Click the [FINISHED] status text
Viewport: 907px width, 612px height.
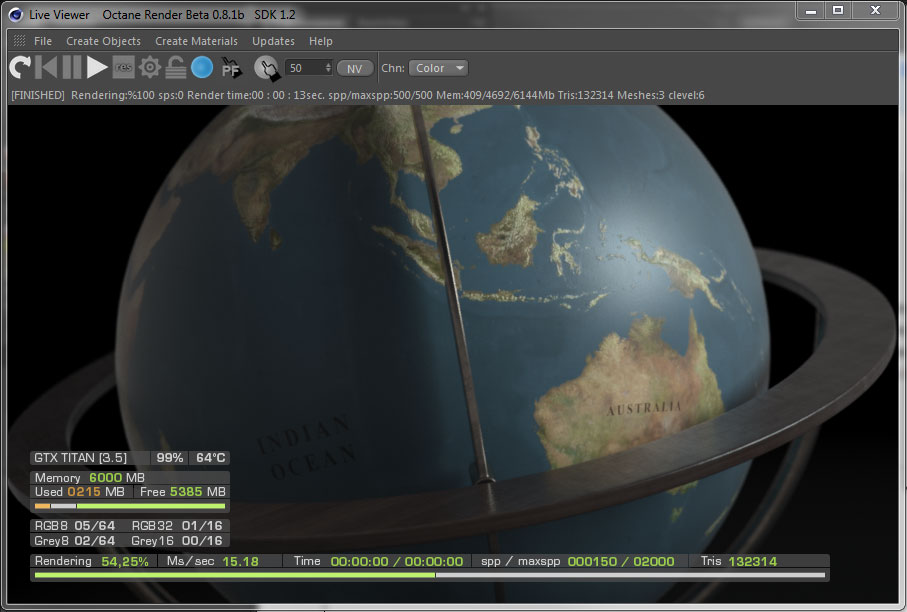click(38, 95)
